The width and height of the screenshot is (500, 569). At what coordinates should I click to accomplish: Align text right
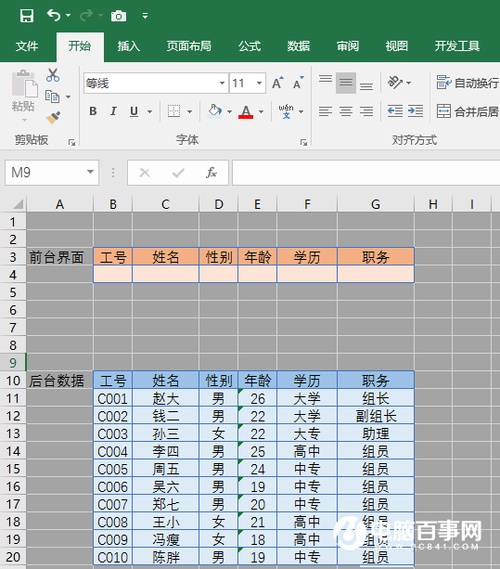366,111
